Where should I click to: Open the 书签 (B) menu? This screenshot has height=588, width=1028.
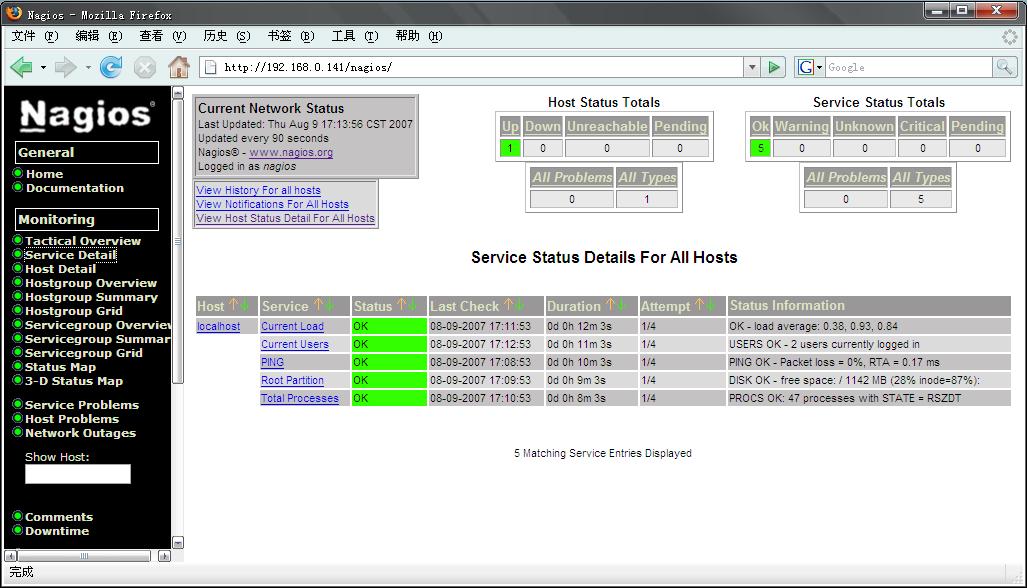[x=291, y=36]
